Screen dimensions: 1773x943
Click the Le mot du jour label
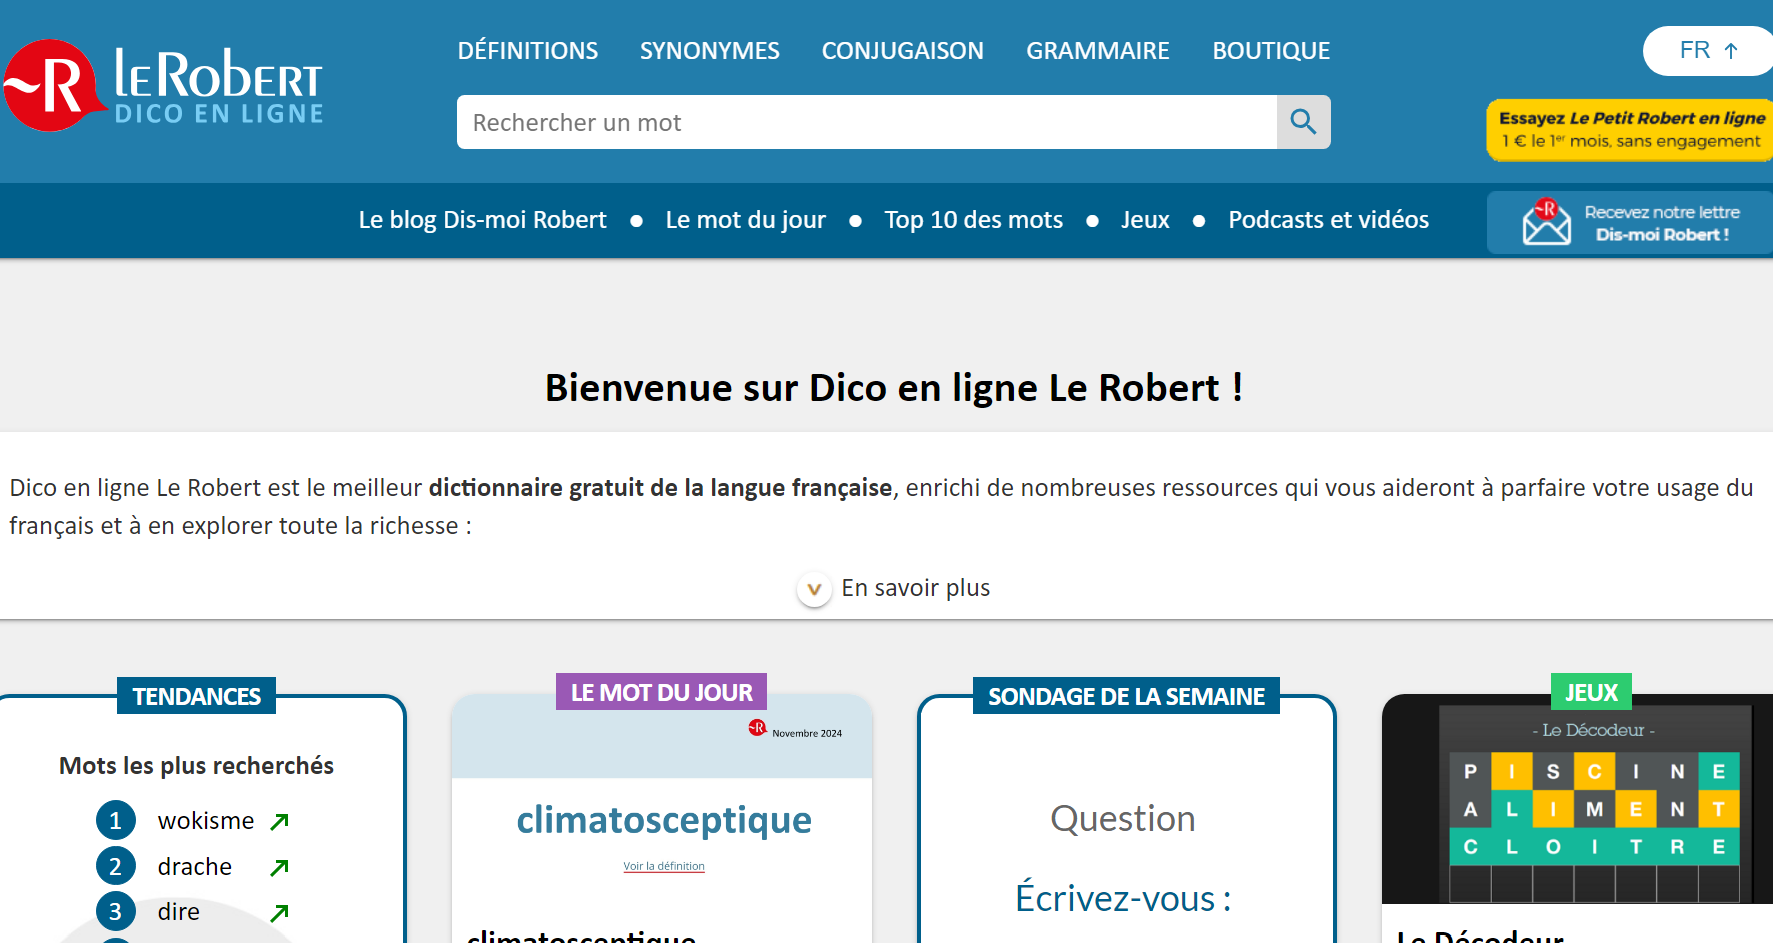coord(662,692)
